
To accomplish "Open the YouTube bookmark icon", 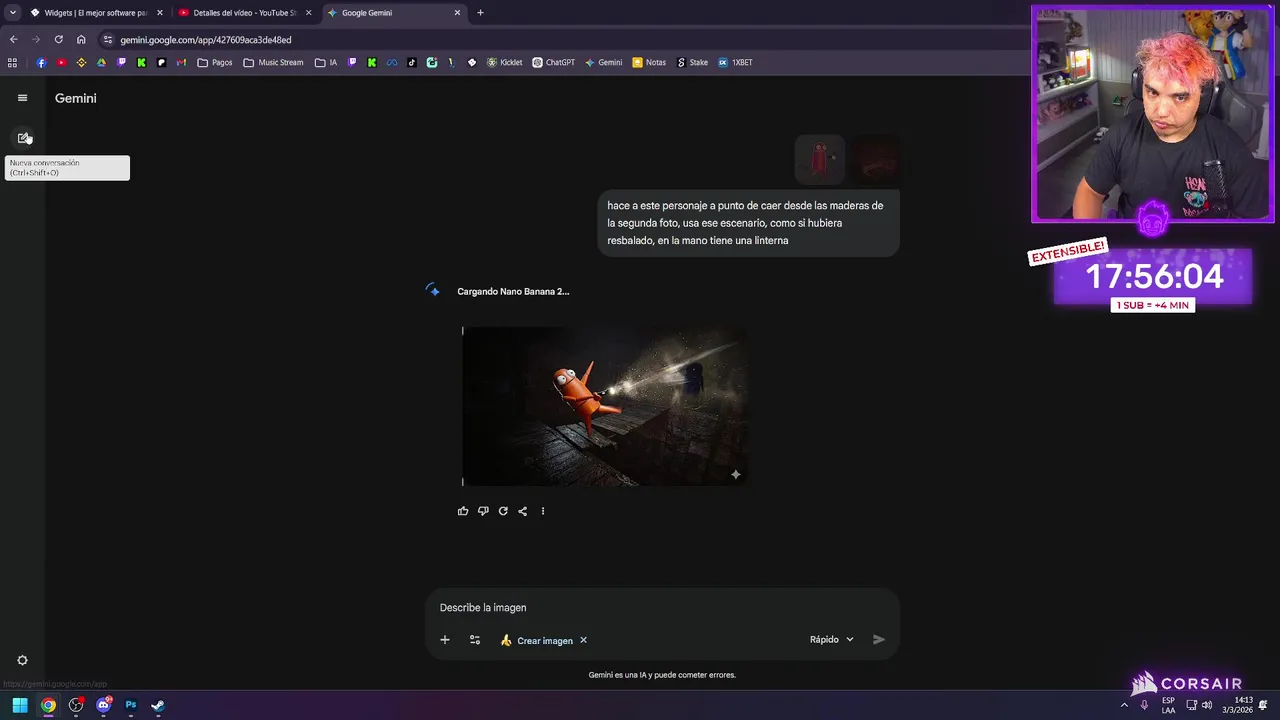I will click(x=61, y=62).
